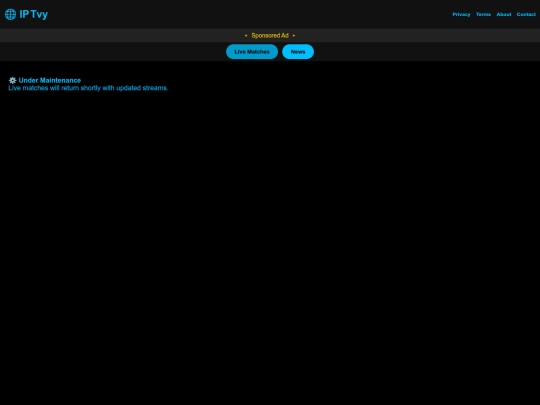Click the globe logo icon
540x405 pixels.
pos(10,14)
